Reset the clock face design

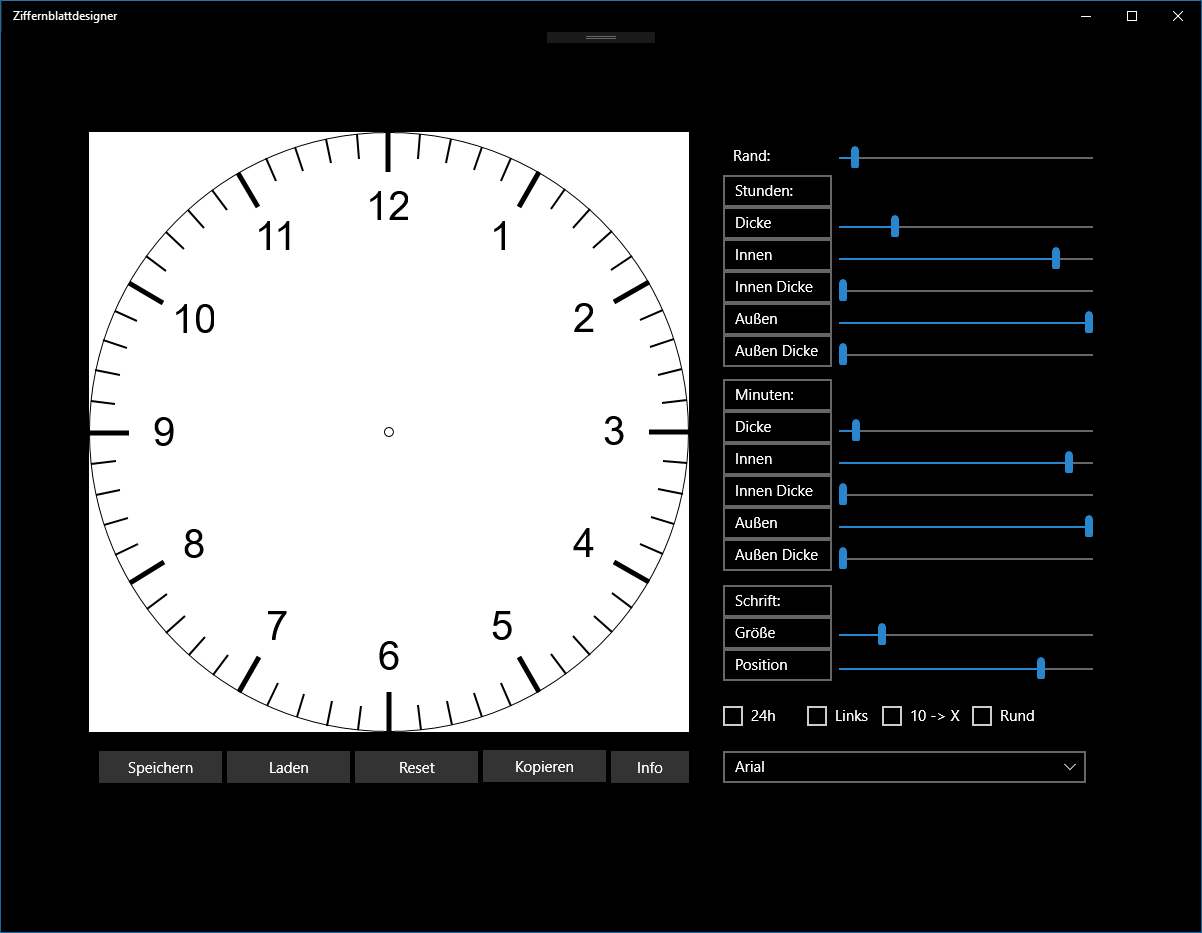[416, 767]
